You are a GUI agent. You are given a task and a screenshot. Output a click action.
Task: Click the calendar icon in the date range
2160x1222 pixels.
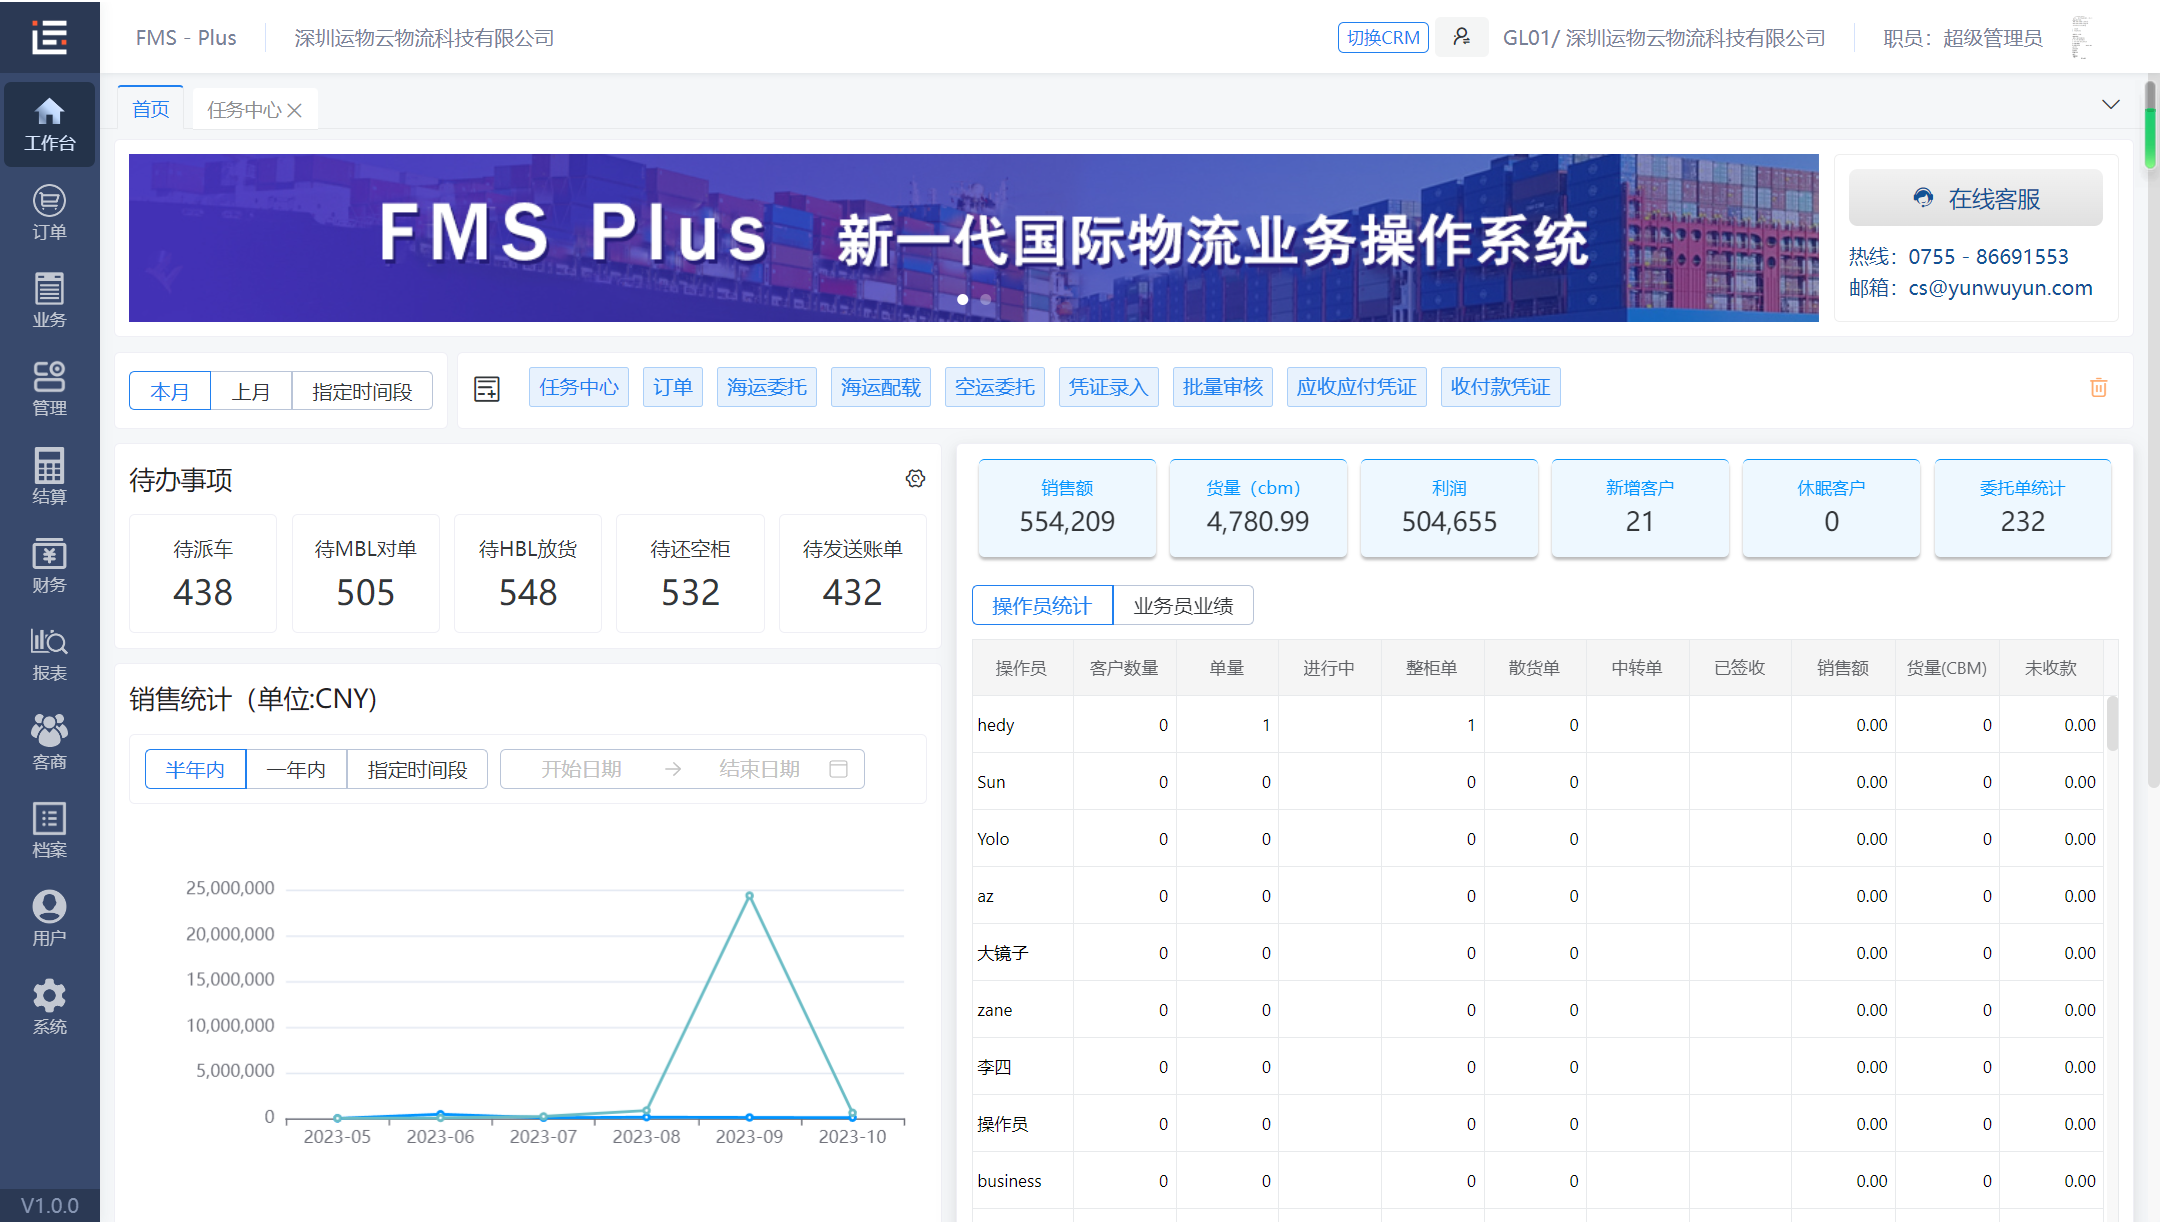click(x=839, y=769)
